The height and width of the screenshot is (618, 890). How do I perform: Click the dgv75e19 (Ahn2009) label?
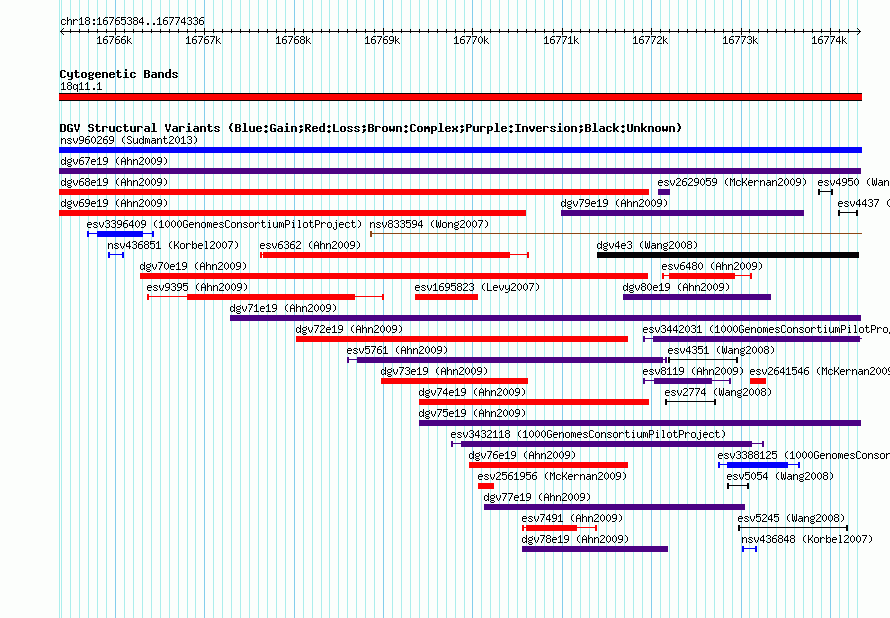[472, 413]
